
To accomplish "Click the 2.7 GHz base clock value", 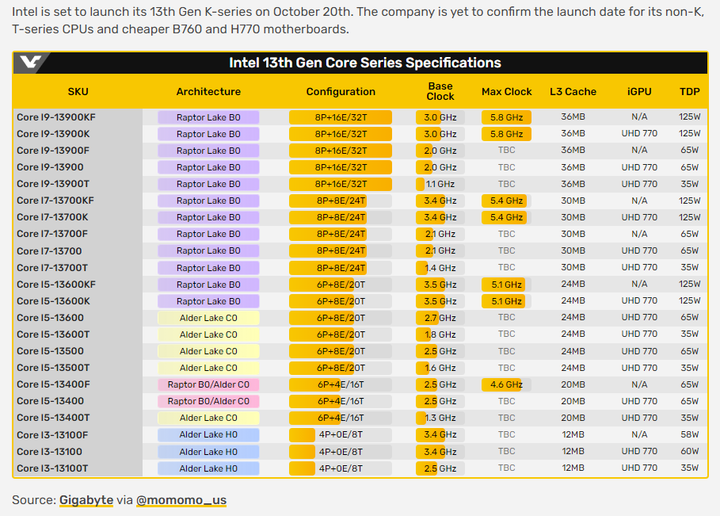I will click(440, 318).
